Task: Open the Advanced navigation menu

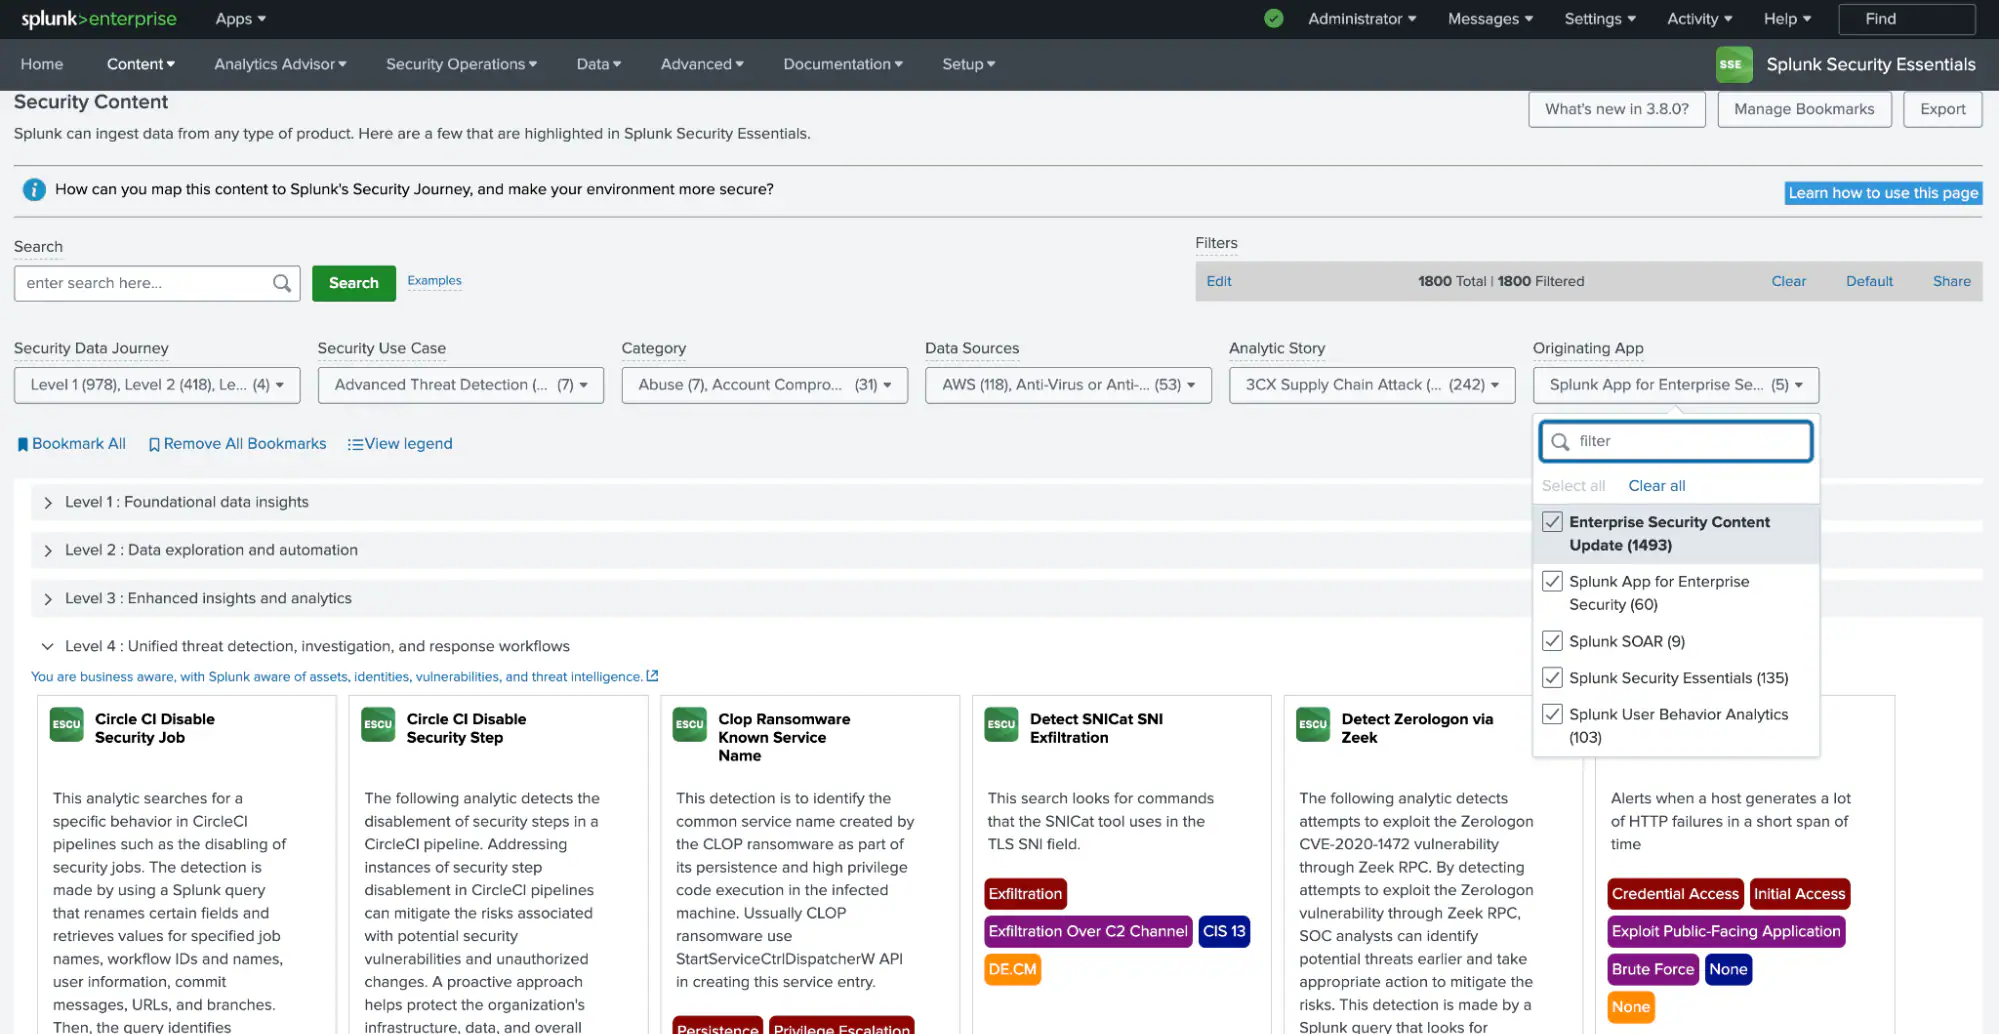Action: coord(702,64)
